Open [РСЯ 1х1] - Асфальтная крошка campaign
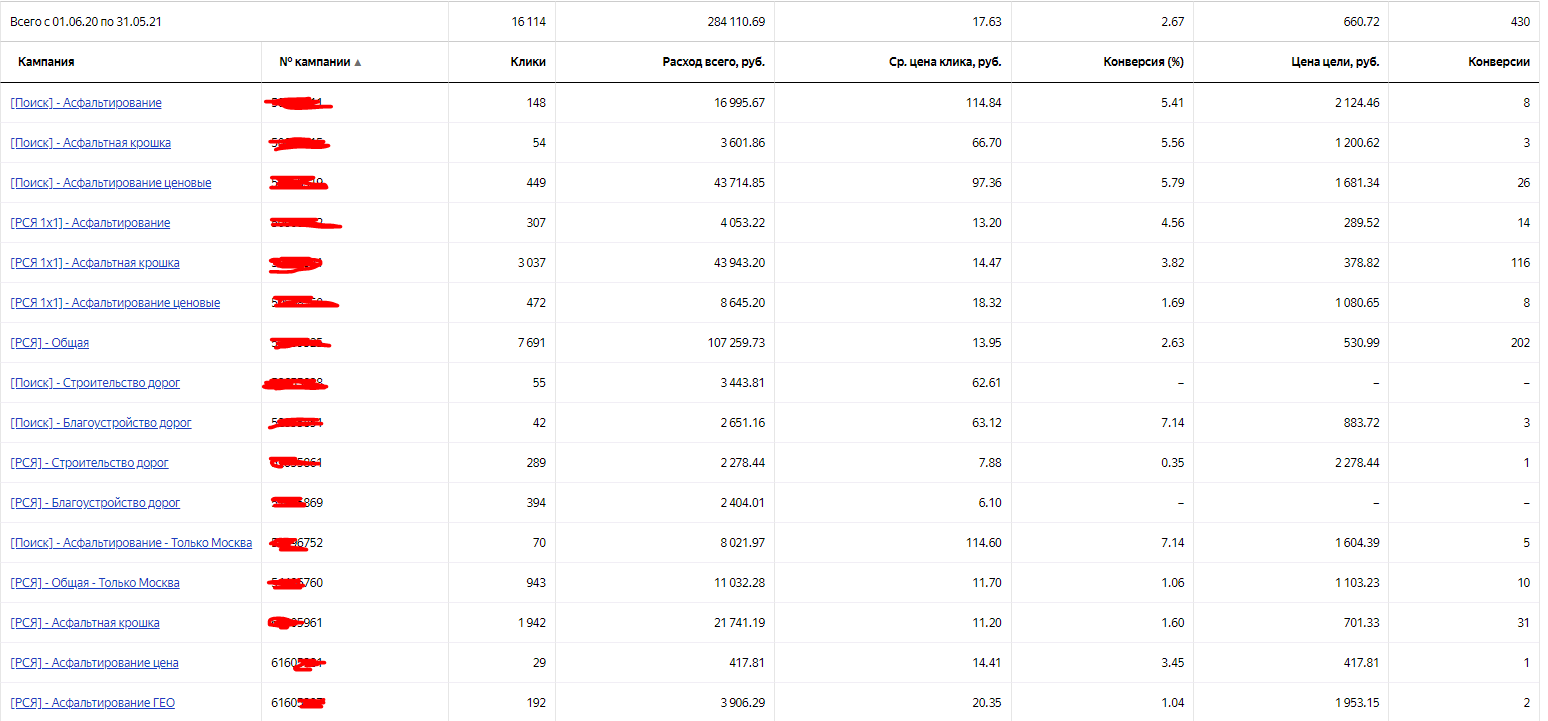The width and height of the screenshot is (1548, 721). pos(95,263)
